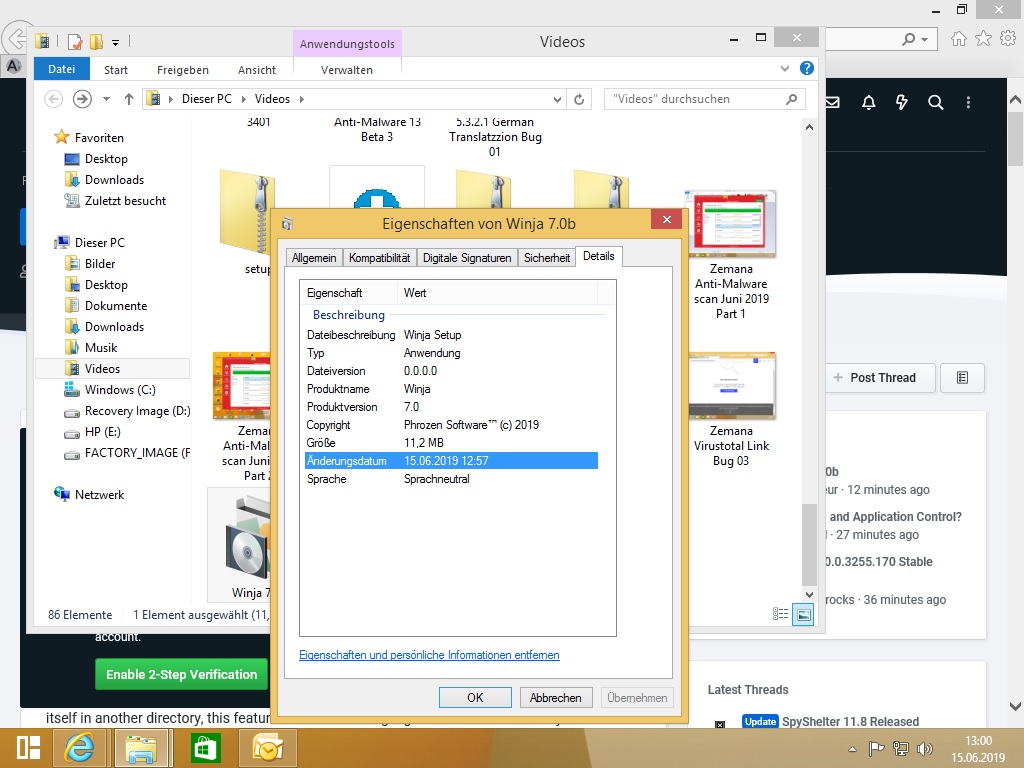Open the Kompatibilität tab
Image resolution: width=1024 pixels, height=768 pixels.
(x=379, y=257)
